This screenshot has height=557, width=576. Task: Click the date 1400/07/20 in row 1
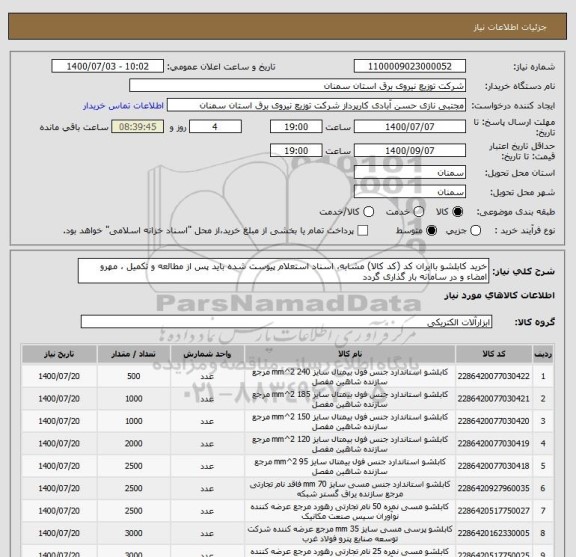tap(59, 377)
